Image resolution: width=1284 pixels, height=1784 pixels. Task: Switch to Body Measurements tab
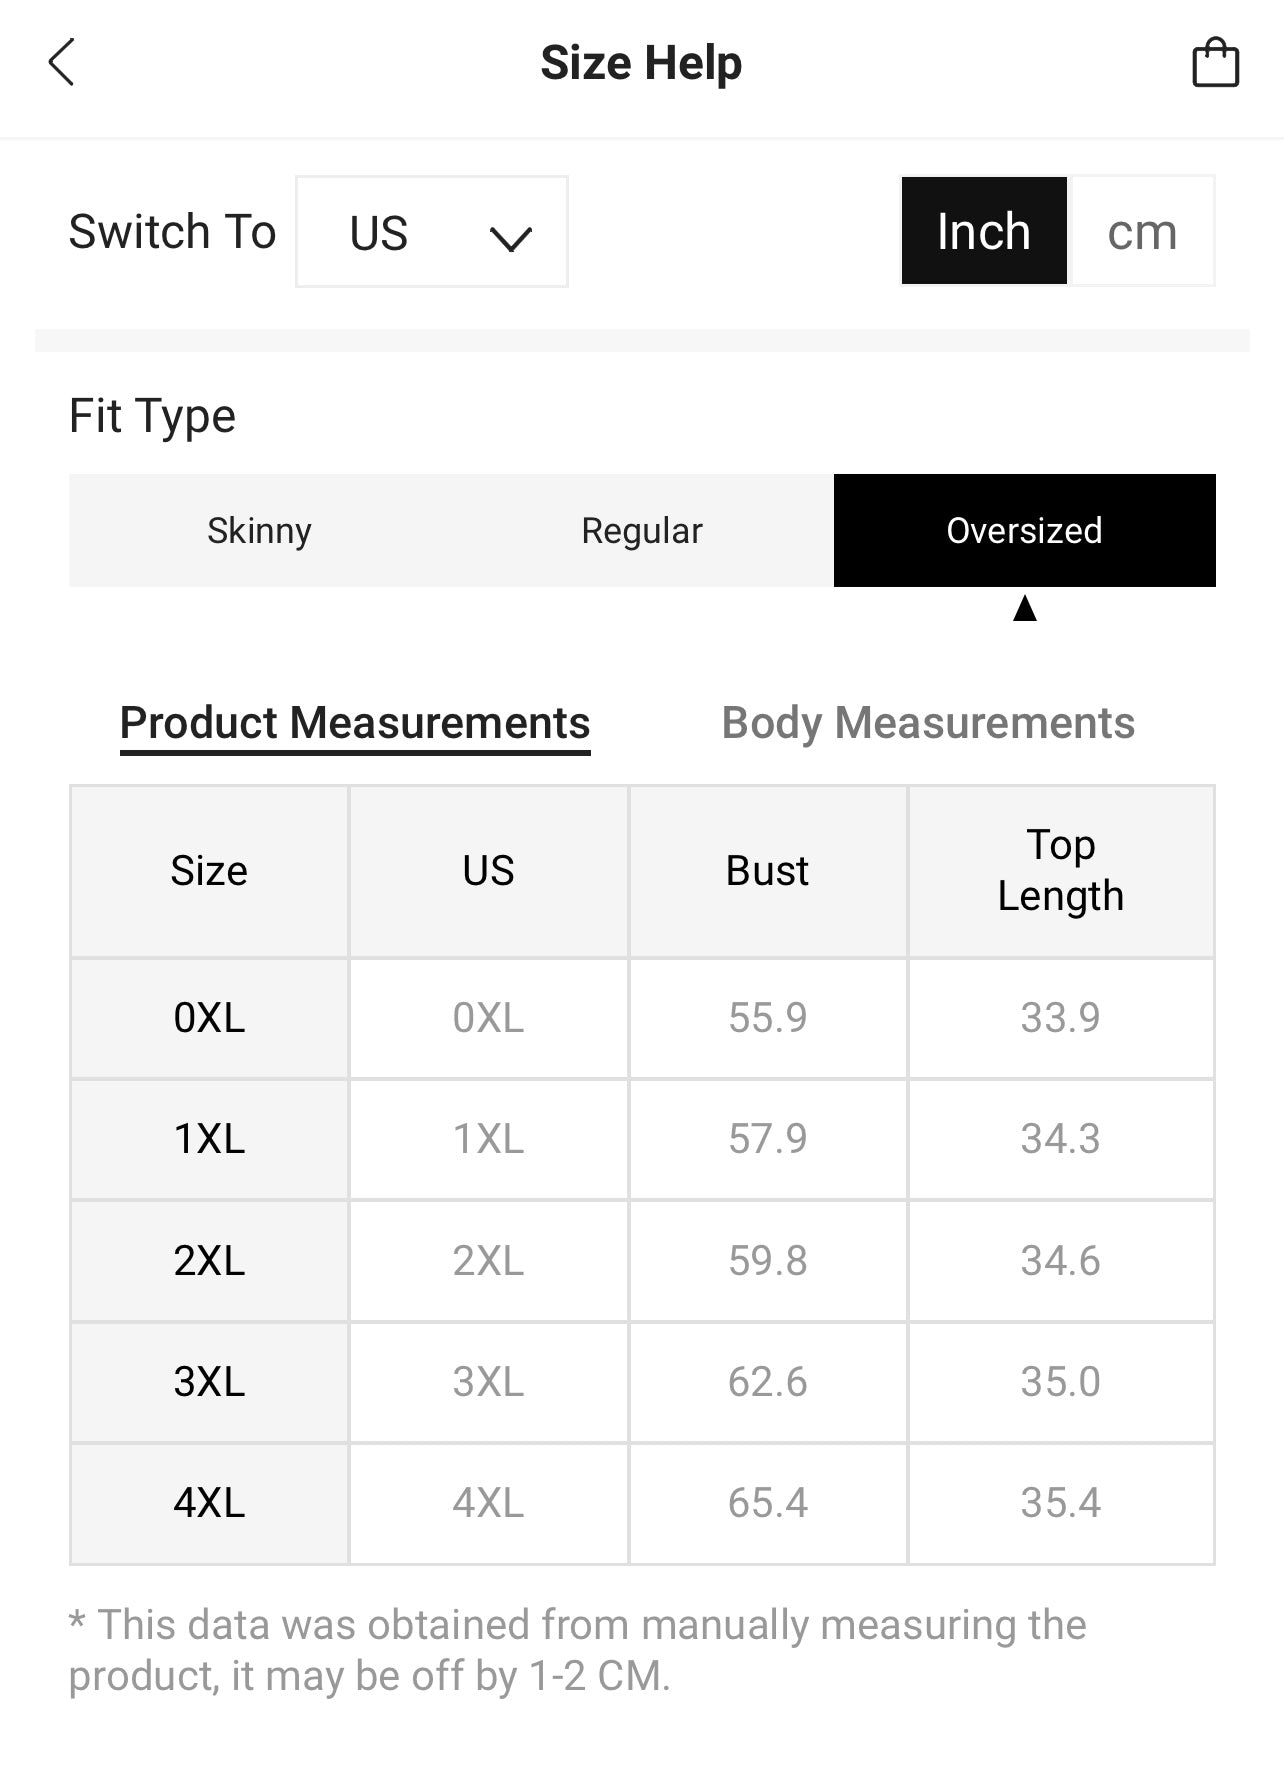(x=928, y=723)
